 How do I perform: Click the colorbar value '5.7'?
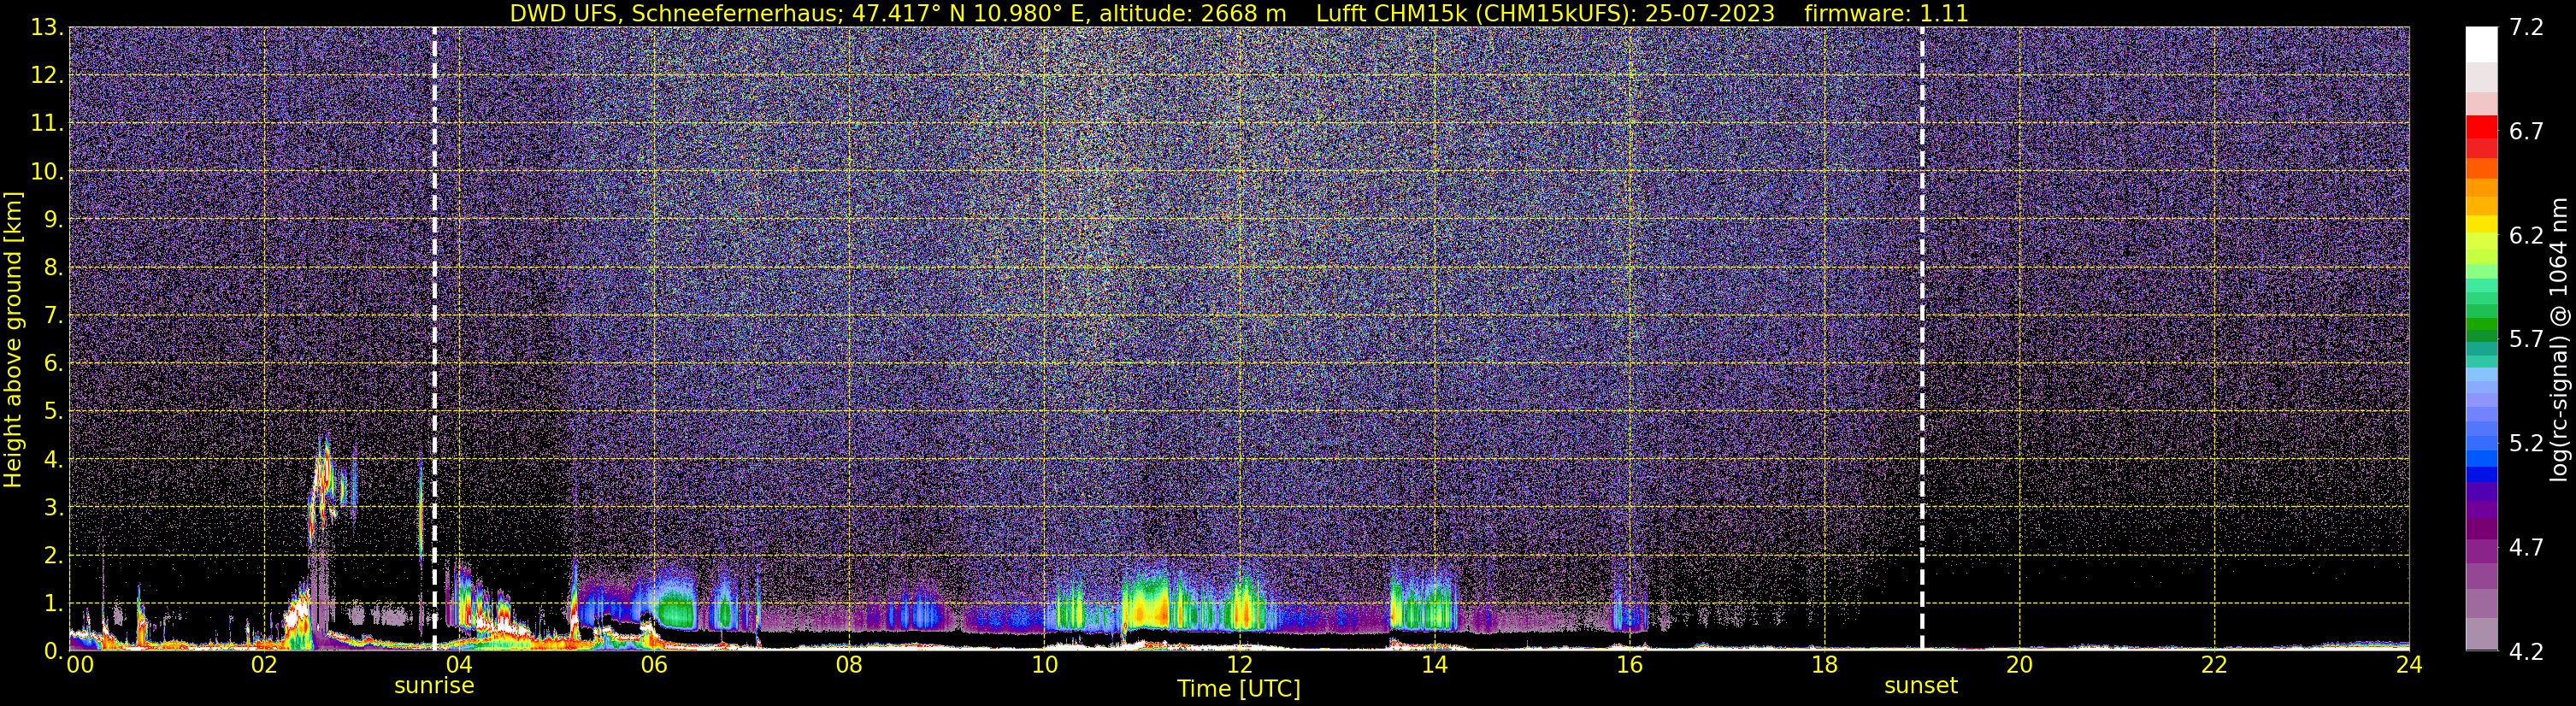2526,339
